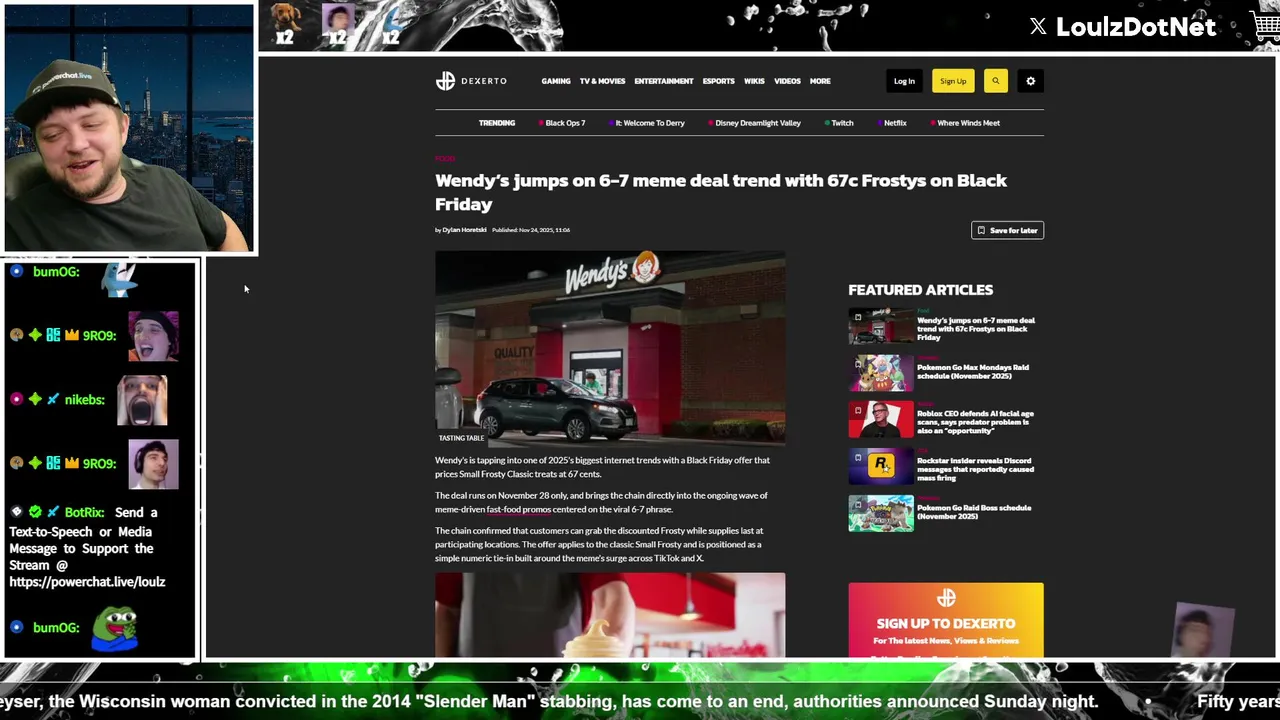Viewport: 1280px width, 720px height.
Task: Expand the More menu
Action: [x=820, y=81]
